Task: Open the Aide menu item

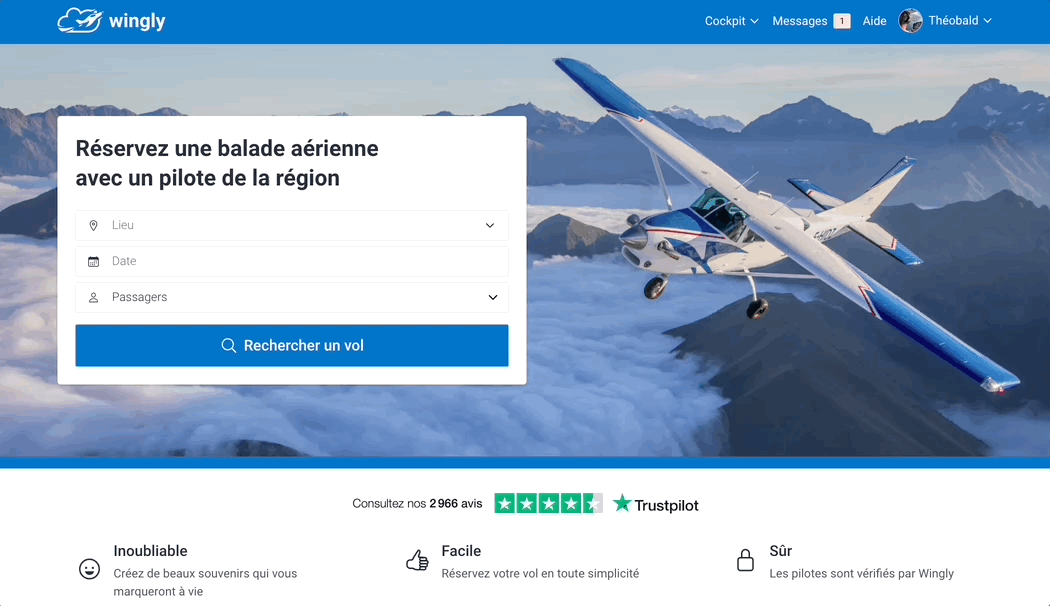Action: 874,21
